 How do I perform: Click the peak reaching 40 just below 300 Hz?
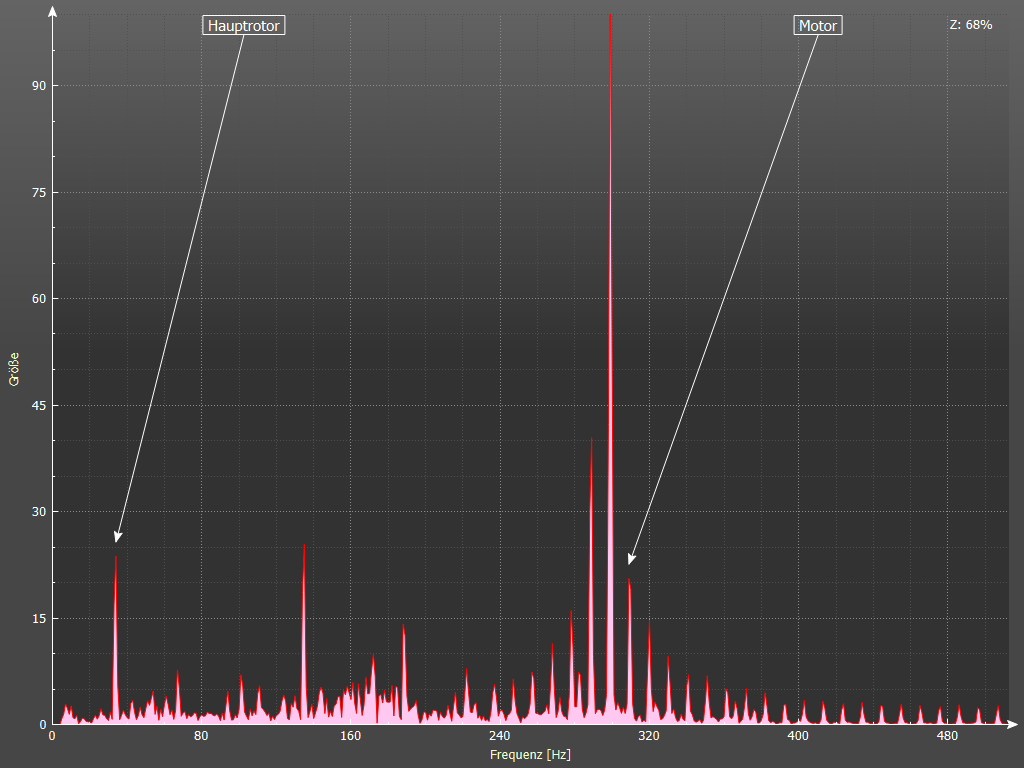591,442
